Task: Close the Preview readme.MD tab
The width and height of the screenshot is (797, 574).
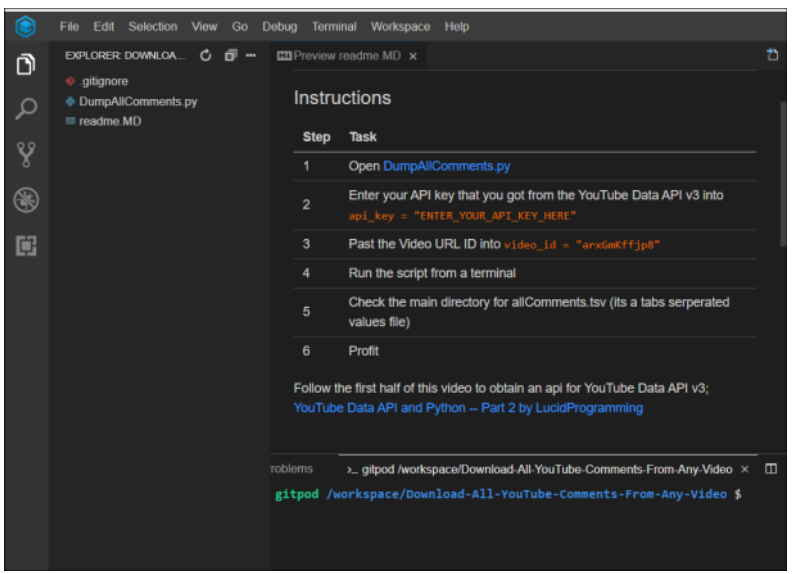Action: click(413, 56)
